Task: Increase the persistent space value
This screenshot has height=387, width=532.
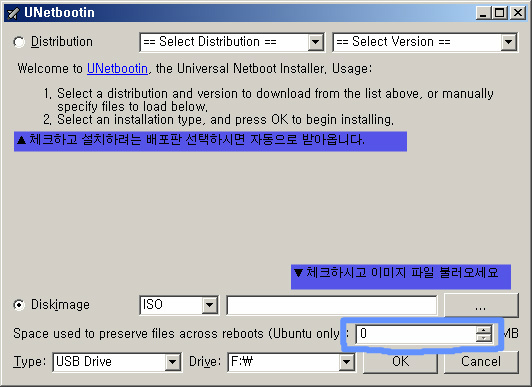Action: (483, 329)
